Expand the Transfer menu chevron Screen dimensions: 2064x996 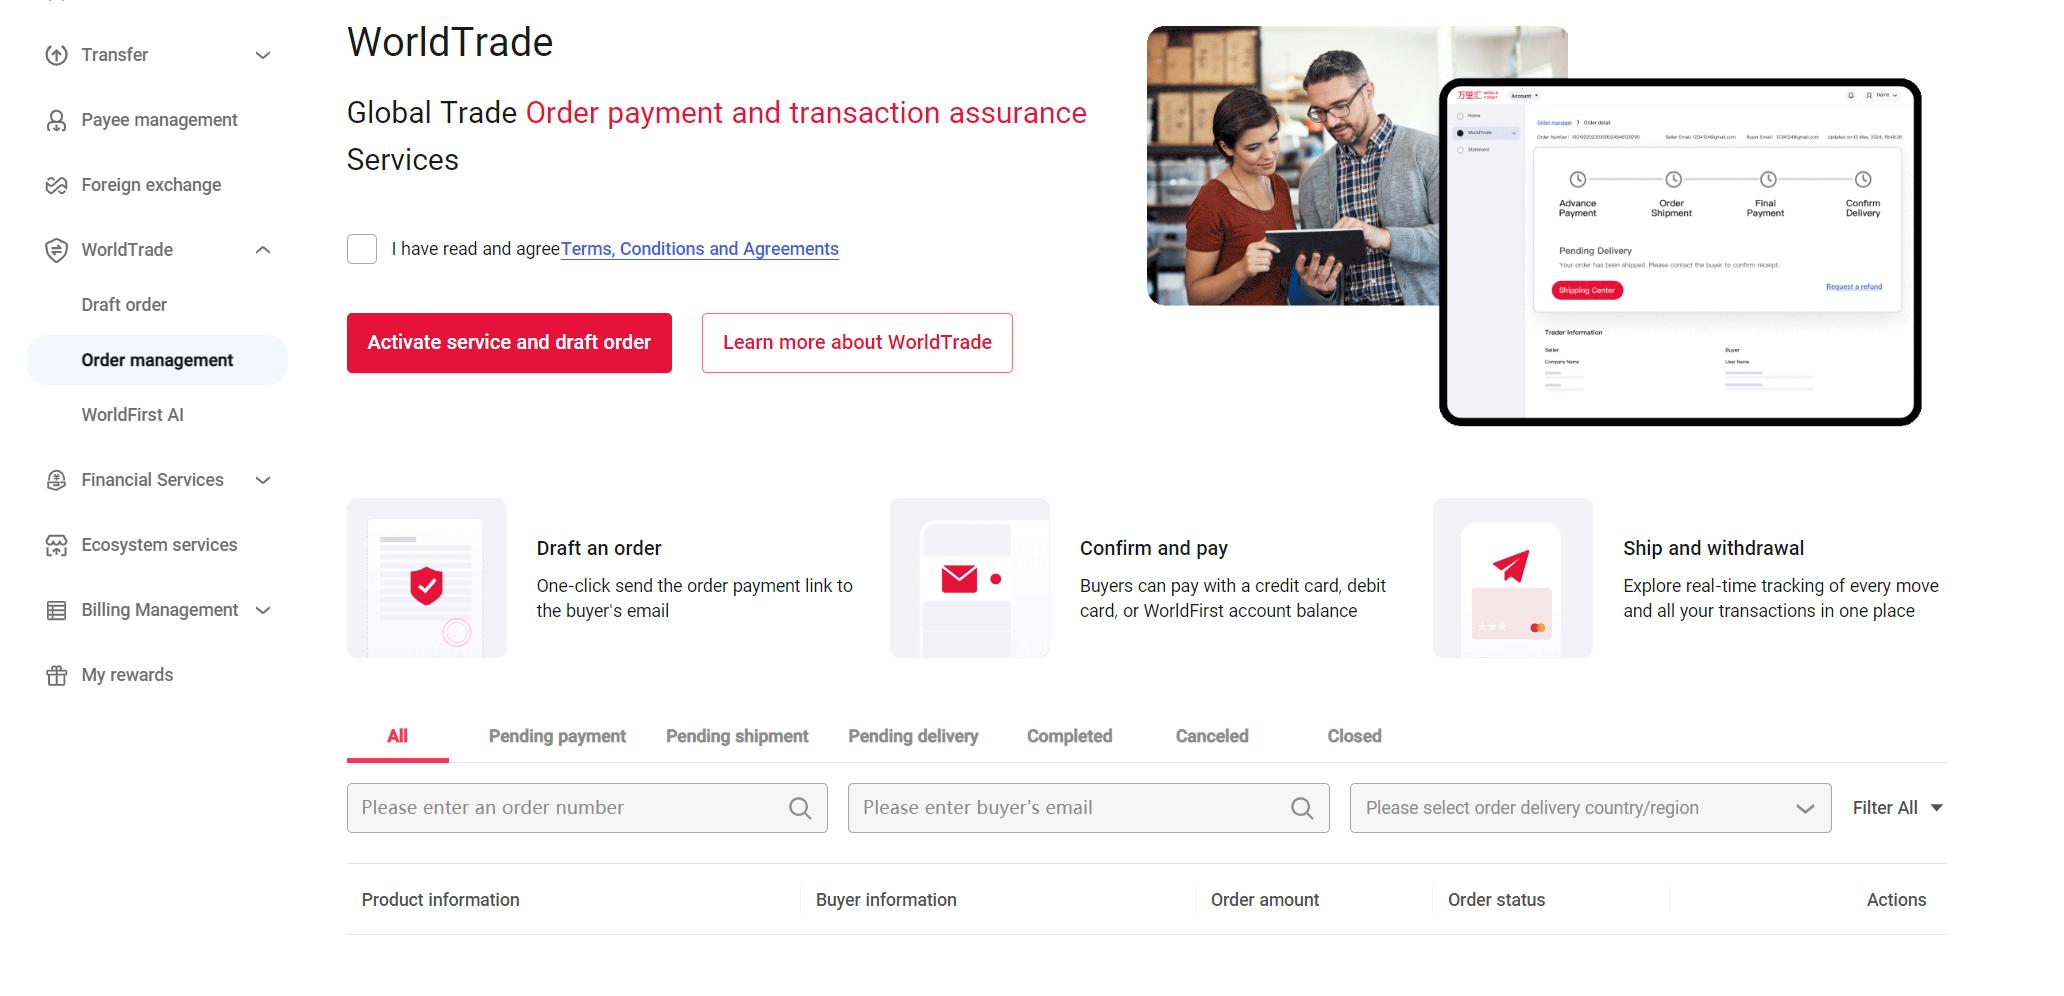263,55
